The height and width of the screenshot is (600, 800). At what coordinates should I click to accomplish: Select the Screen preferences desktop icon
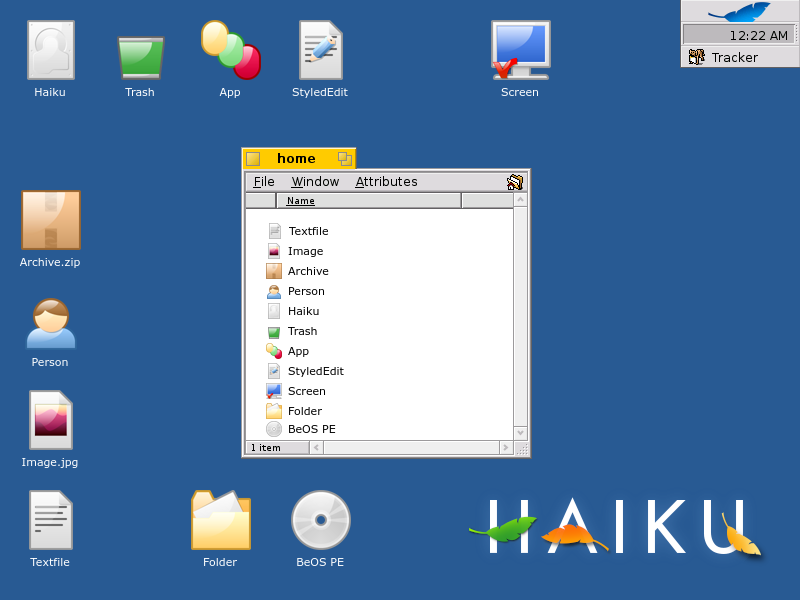point(520,50)
